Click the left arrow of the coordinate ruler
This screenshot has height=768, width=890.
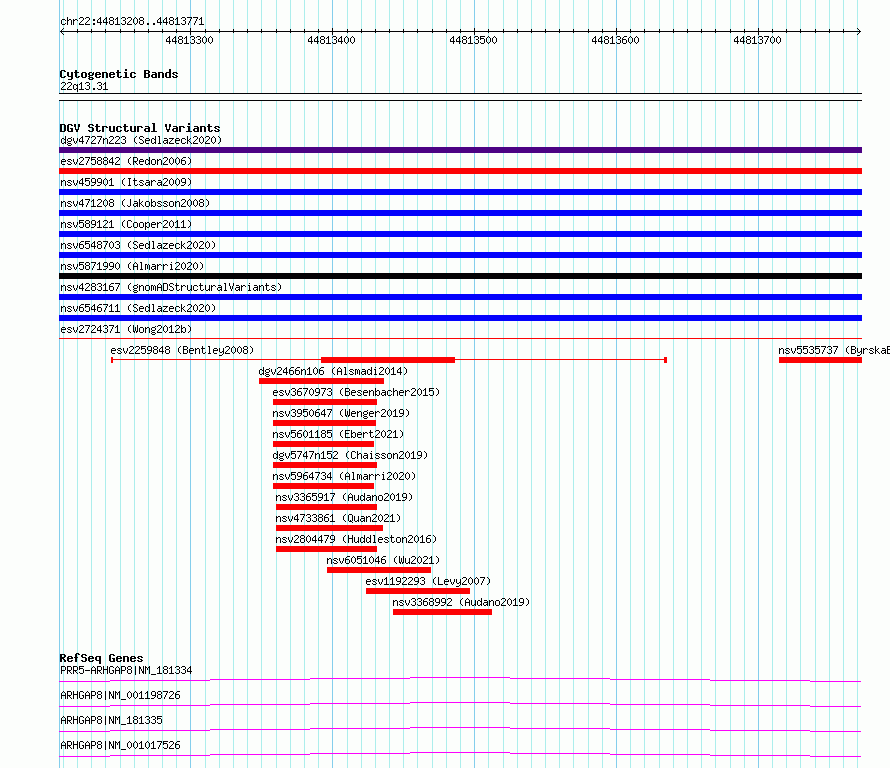pyautogui.click(x=62, y=31)
